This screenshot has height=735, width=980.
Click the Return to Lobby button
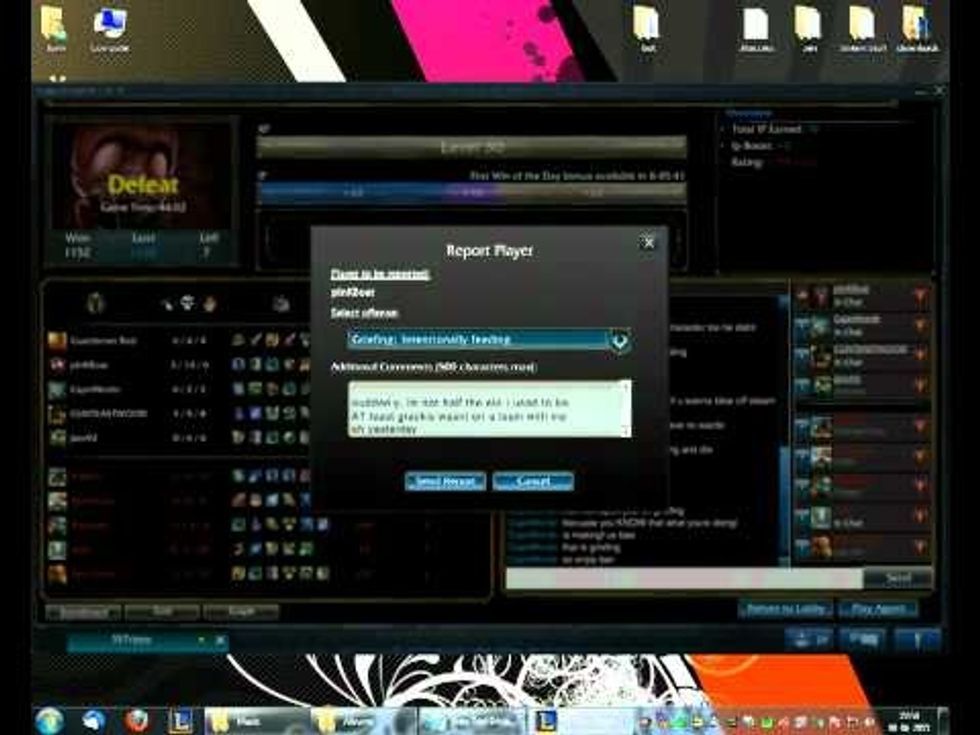pos(785,609)
